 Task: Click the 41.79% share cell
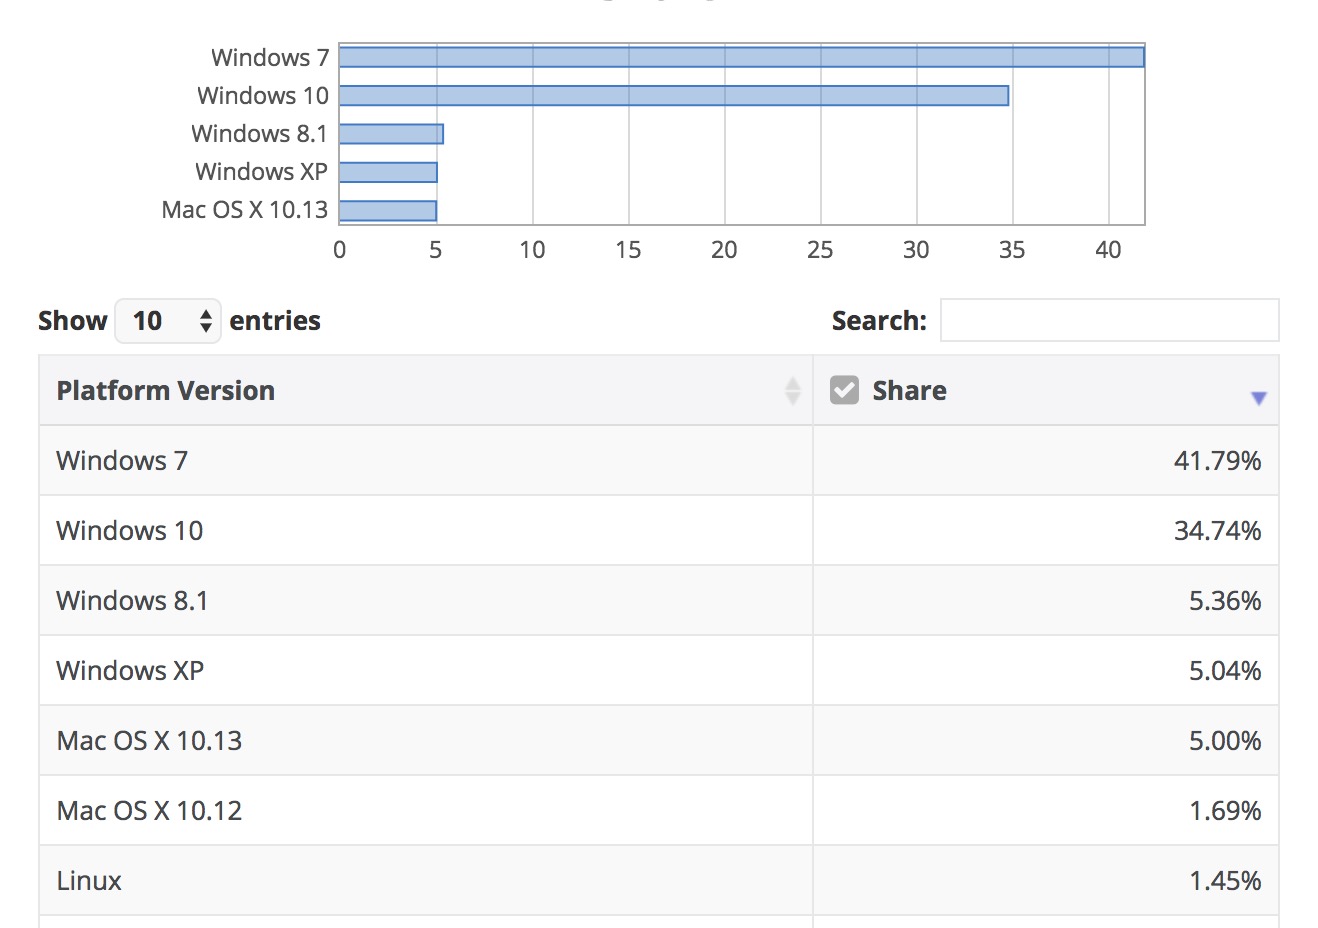1216,461
